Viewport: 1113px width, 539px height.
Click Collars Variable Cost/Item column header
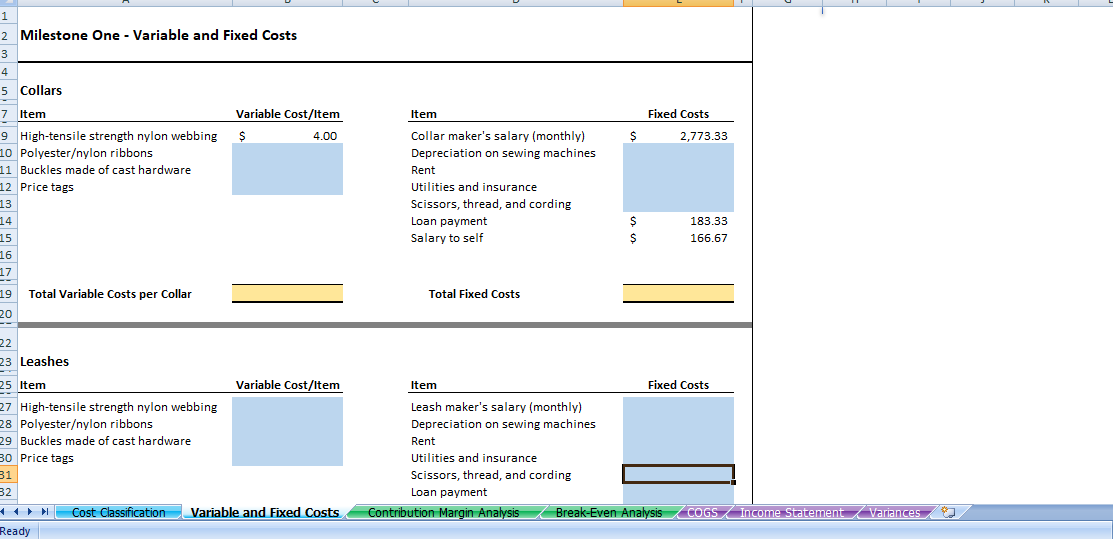click(x=287, y=114)
